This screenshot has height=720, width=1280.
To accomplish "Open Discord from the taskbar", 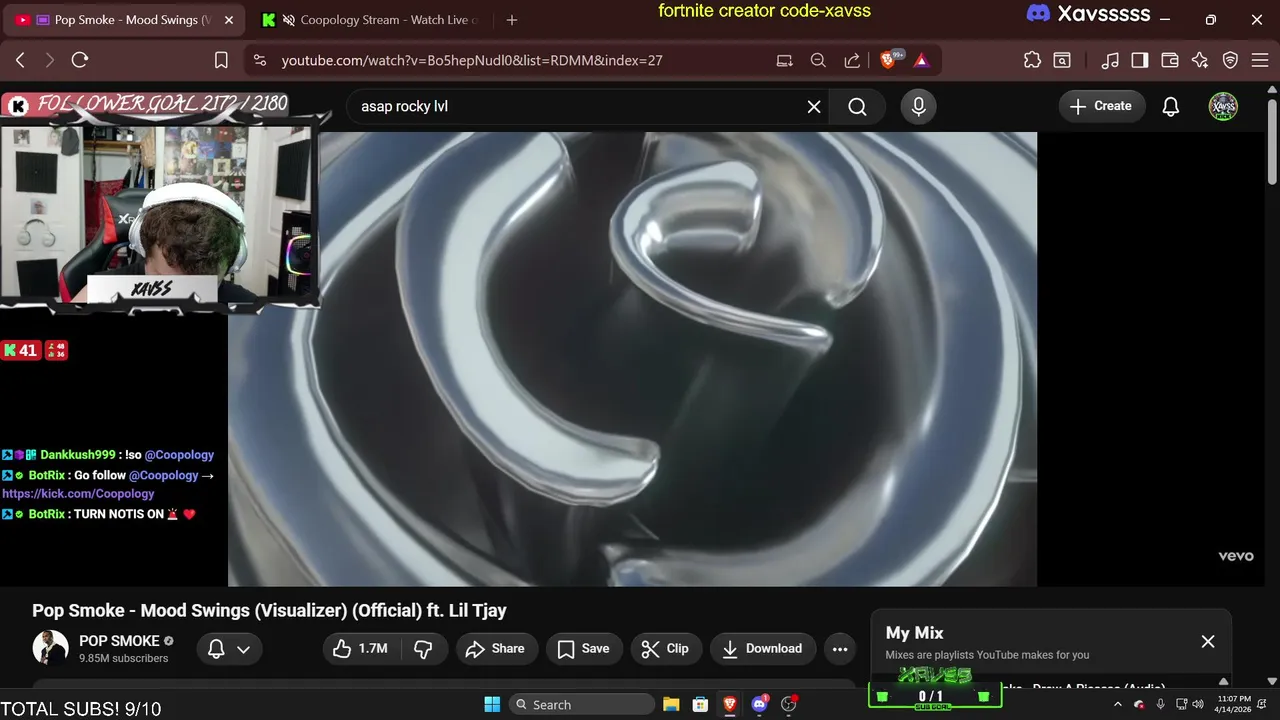I will click(x=759, y=704).
